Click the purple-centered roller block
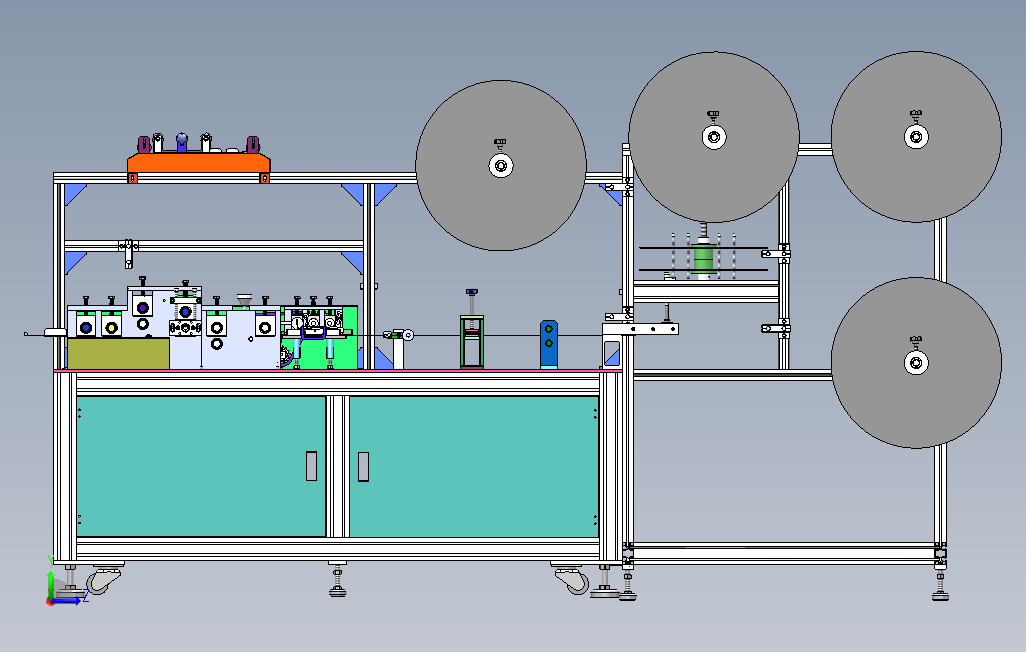 (x=143, y=306)
